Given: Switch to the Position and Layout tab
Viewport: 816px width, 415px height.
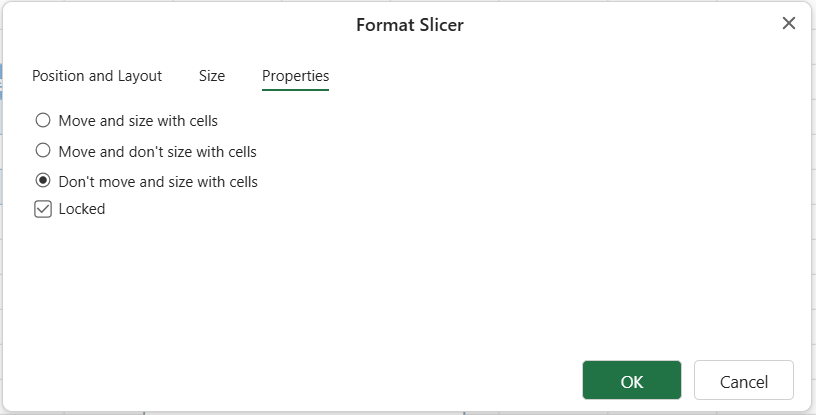Looking at the screenshot, I should tap(97, 76).
